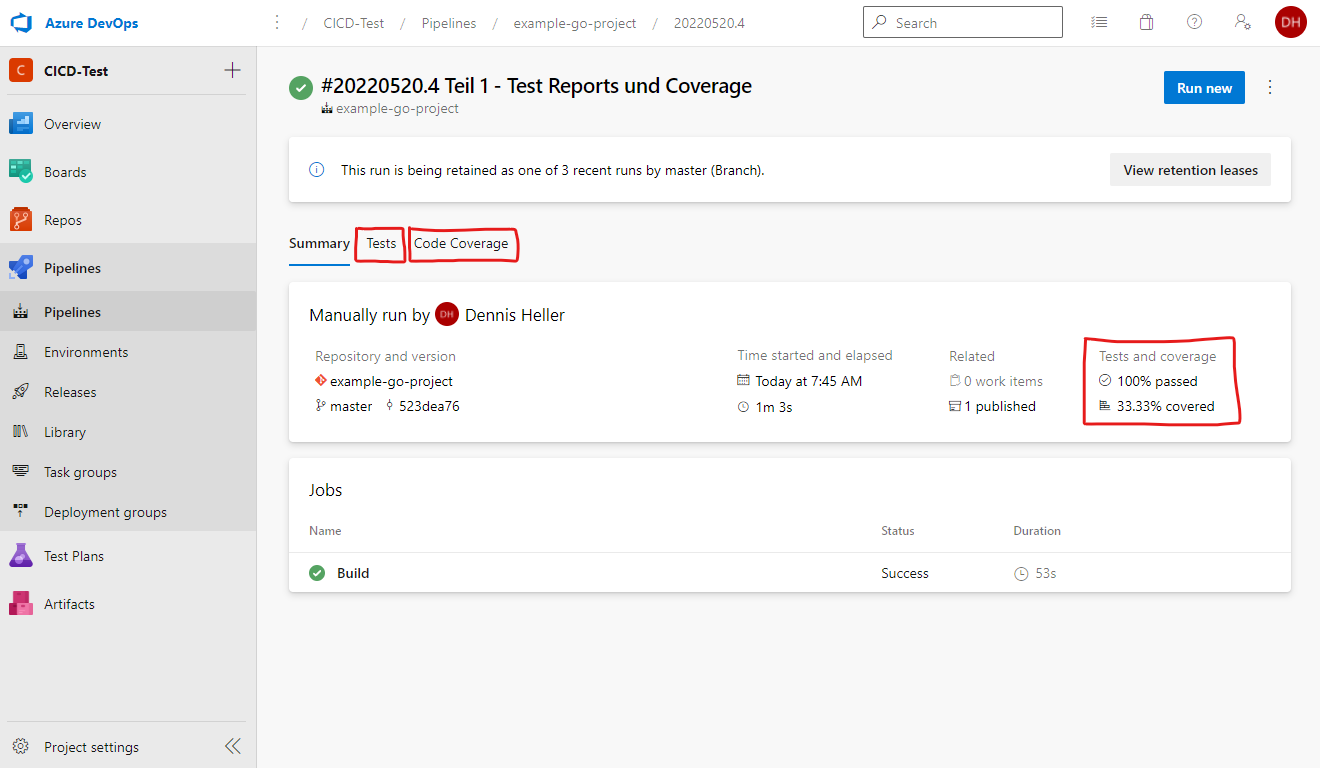Switch to the Tests tab
1320x768 pixels.
point(380,243)
